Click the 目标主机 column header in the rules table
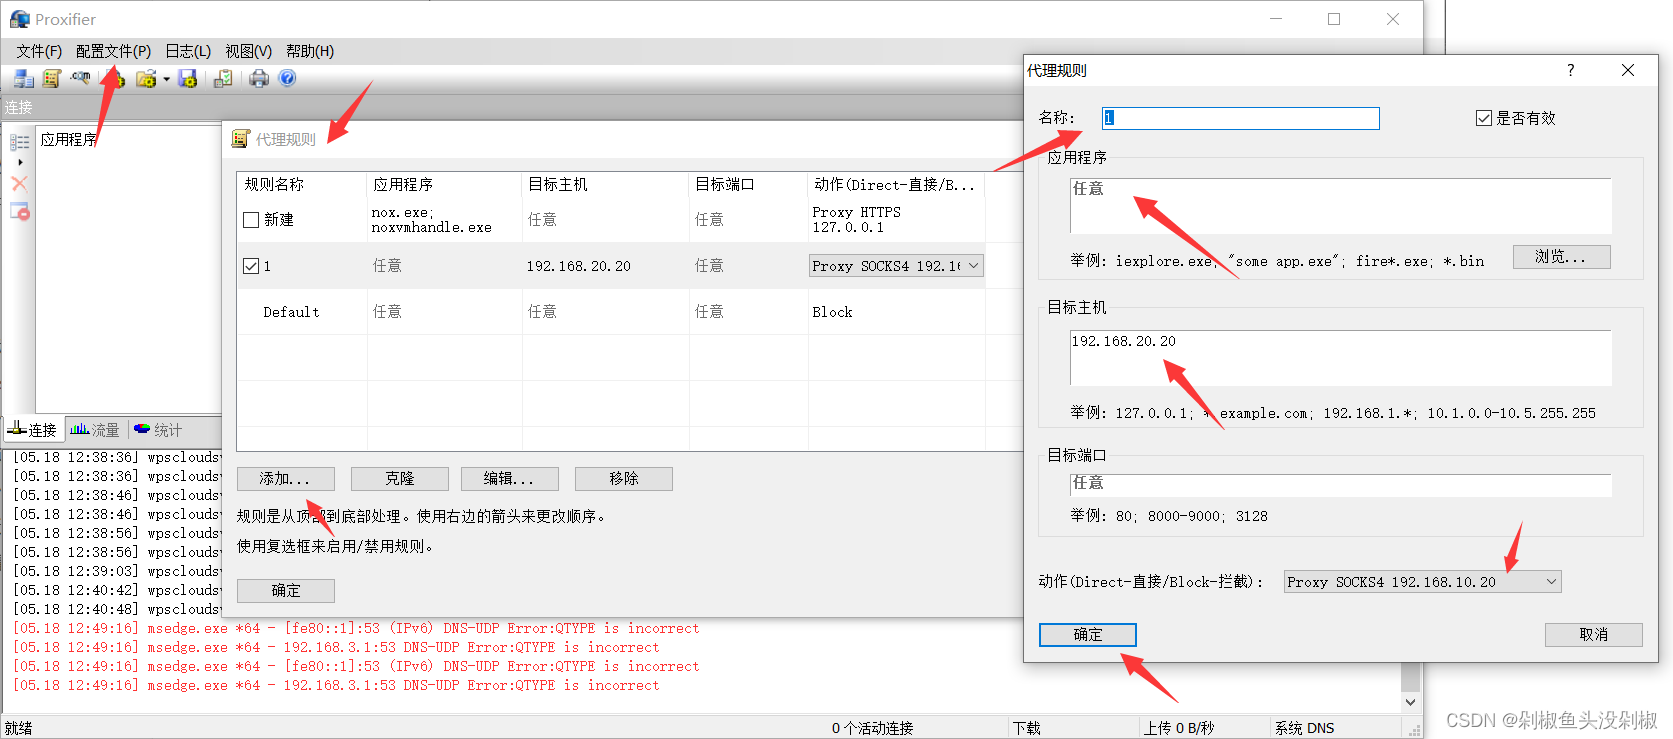The width and height of the screenshot is (1673, 739). (605, 185)
